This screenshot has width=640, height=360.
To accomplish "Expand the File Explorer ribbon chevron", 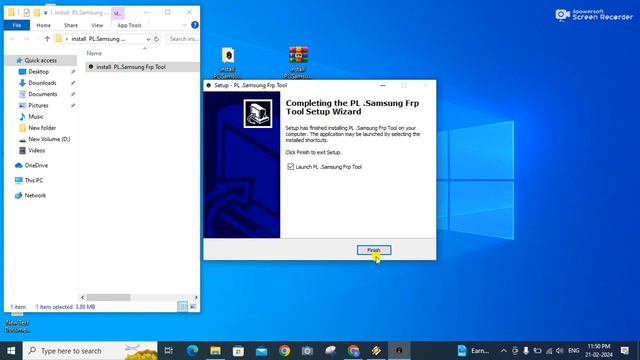I will coord(184,25).
